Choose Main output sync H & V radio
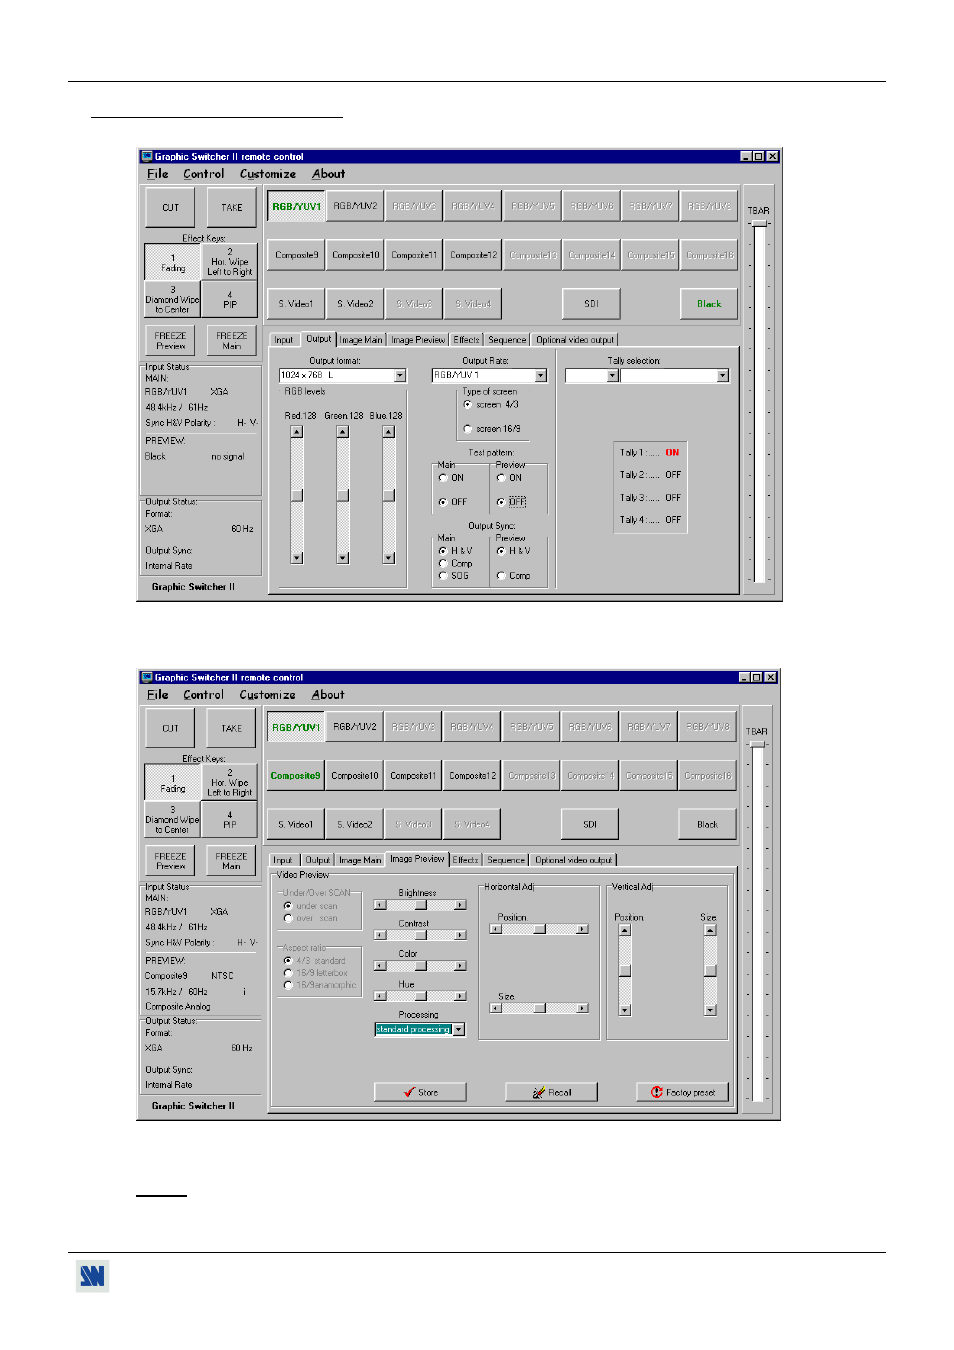This screenshot has width=954, height=1350. [x=443, y=551]
